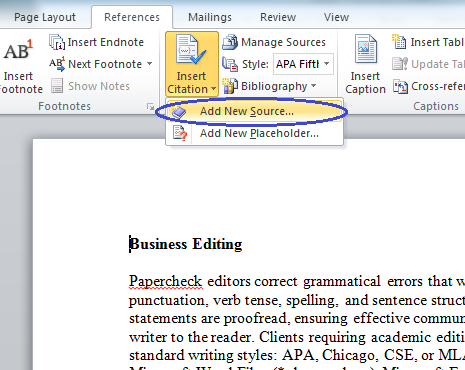Click the Insert Caption icon
465x370 pixels.
pyautogui.click(x=365, y=49)
